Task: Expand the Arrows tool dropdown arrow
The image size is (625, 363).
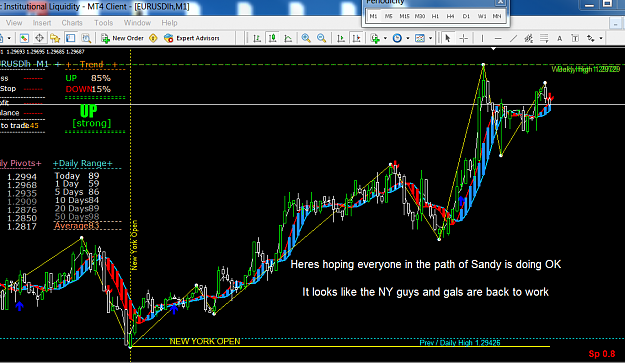Action: [x=601, y=38]
